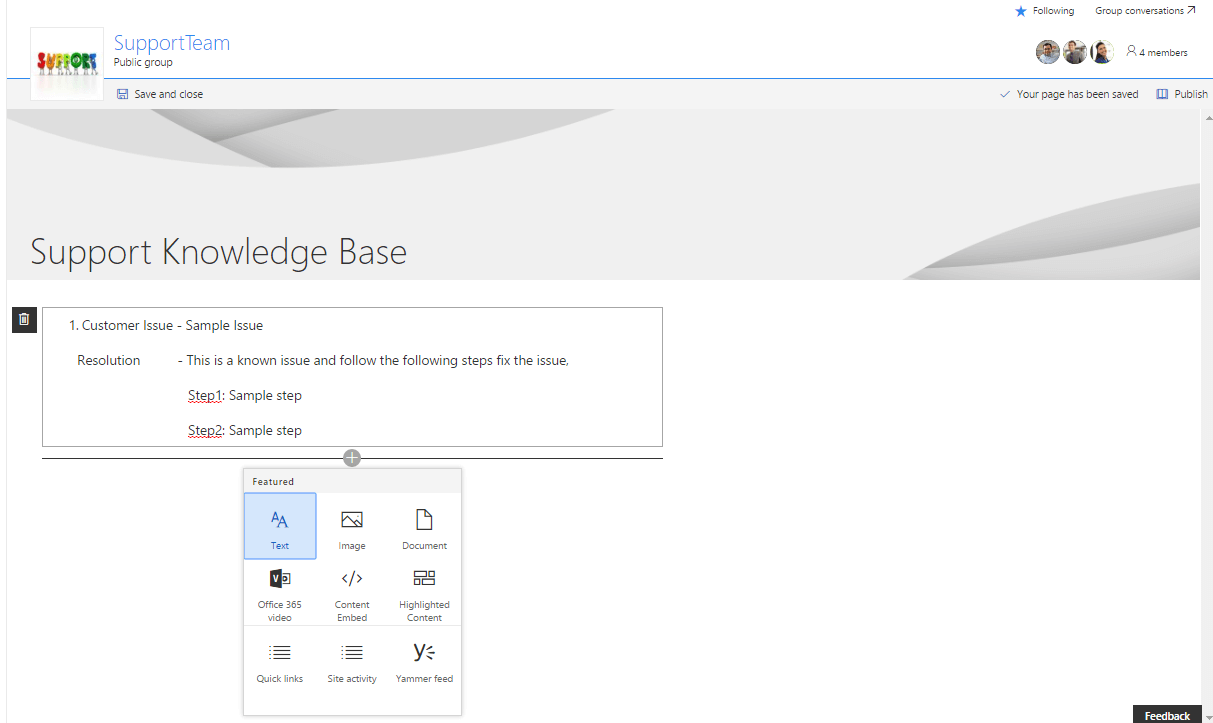This screenshot has width=1213, height=723.
Task: Add the Site activity web part
Action: click(x=352, y=660)
